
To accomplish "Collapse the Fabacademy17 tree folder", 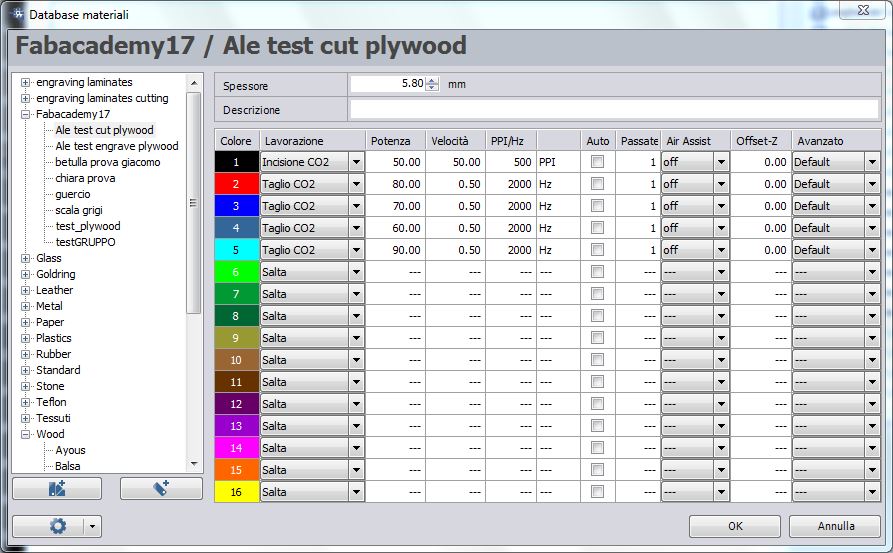I will [25, 114].
